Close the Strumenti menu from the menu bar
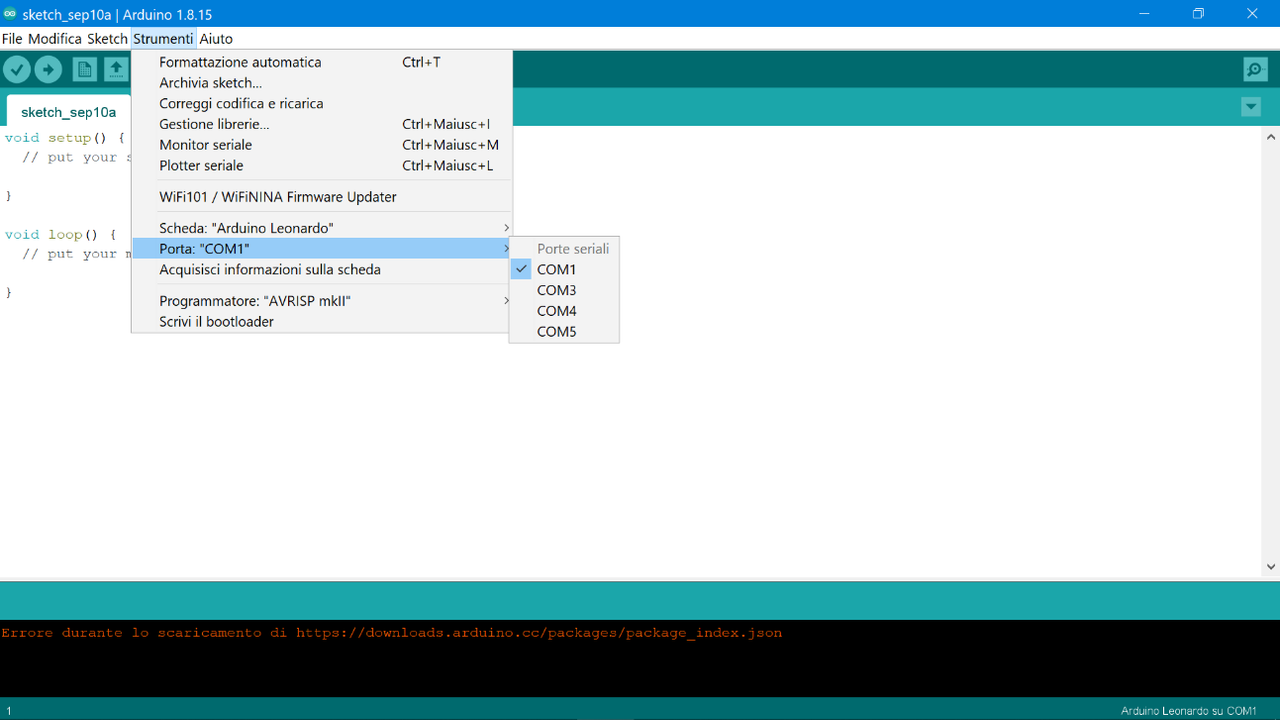Screen dimensions: 1280x720 [x=163, y=39]
